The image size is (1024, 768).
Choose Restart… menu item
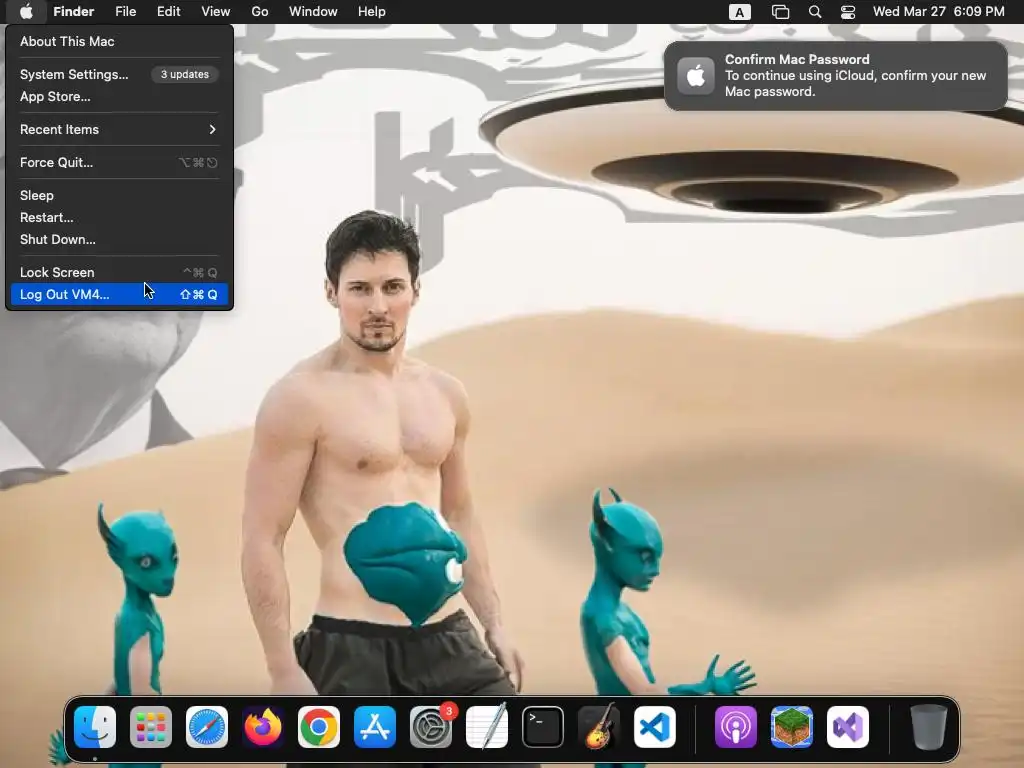tap(120, 217)
